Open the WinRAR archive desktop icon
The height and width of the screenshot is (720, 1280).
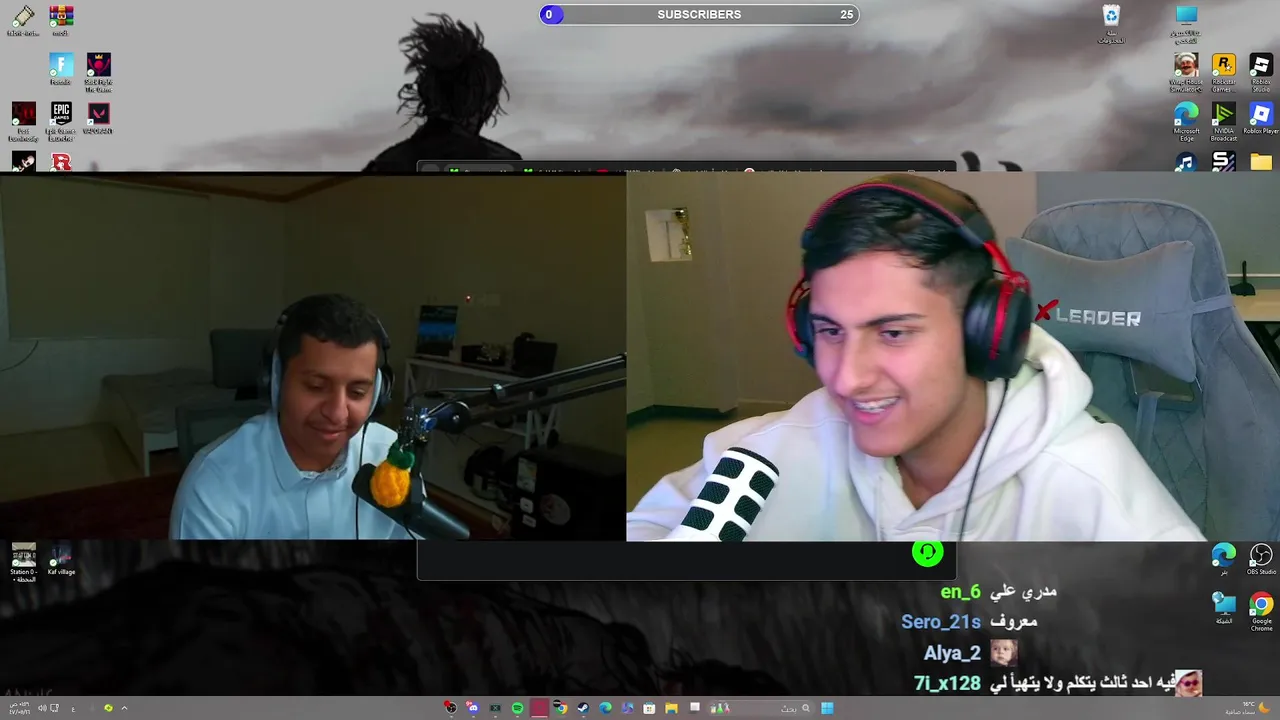coord(61,19)
